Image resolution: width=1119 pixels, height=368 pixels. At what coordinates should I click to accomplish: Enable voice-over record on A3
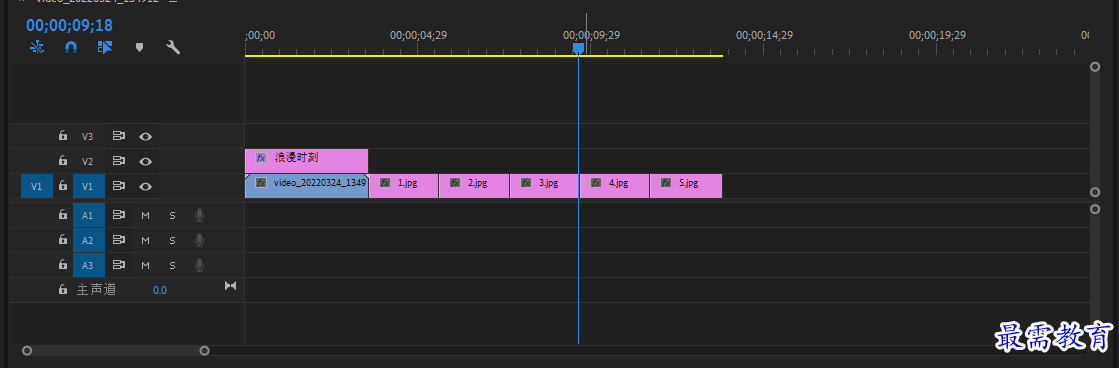coord(200,265)
